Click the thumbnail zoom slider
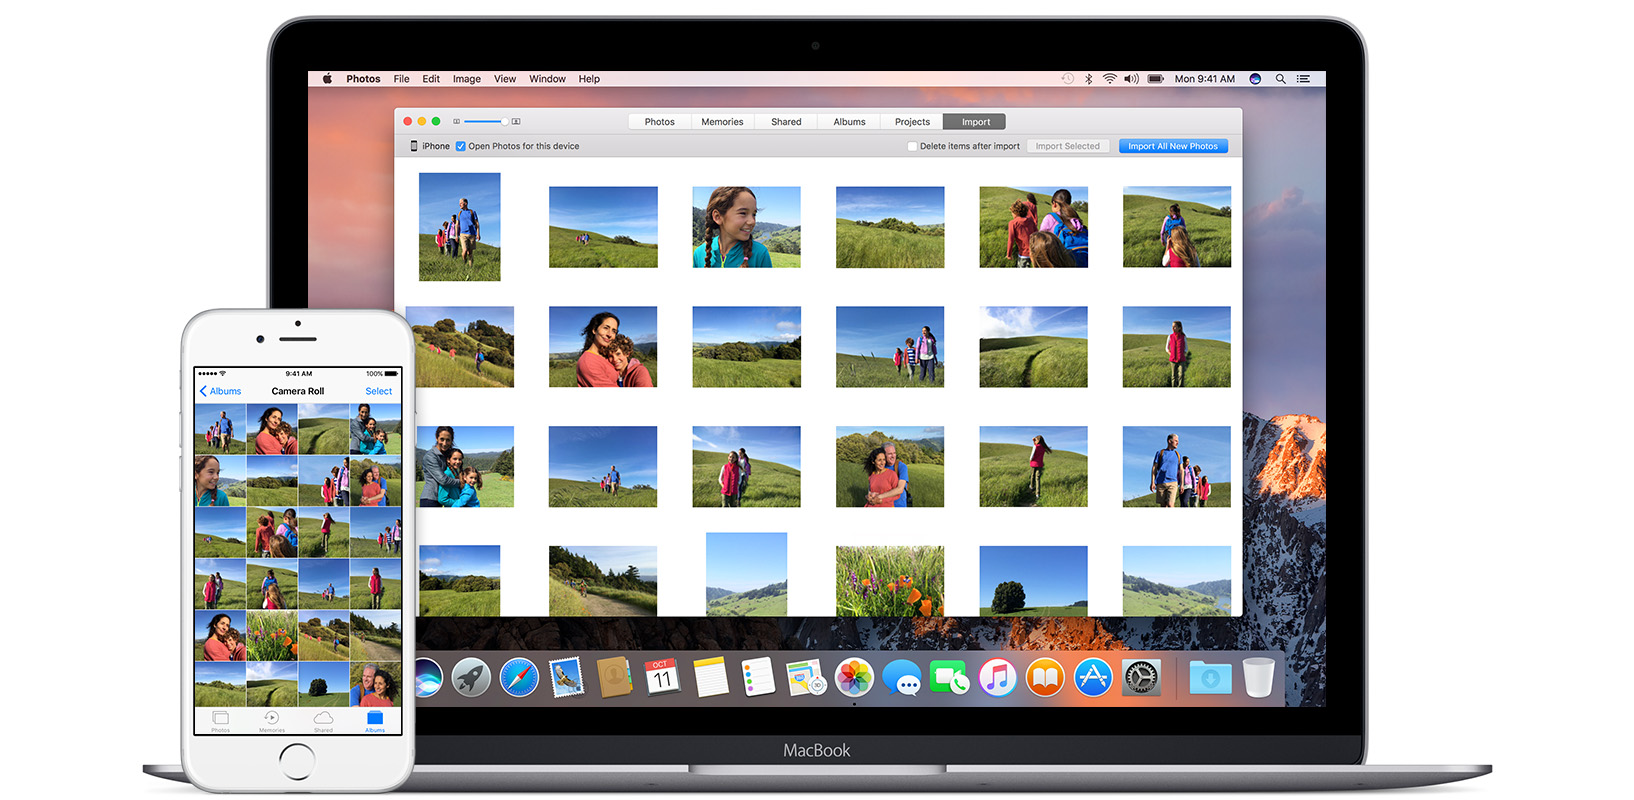Viewport: 1634px width, 800px height. coord(487,121)
